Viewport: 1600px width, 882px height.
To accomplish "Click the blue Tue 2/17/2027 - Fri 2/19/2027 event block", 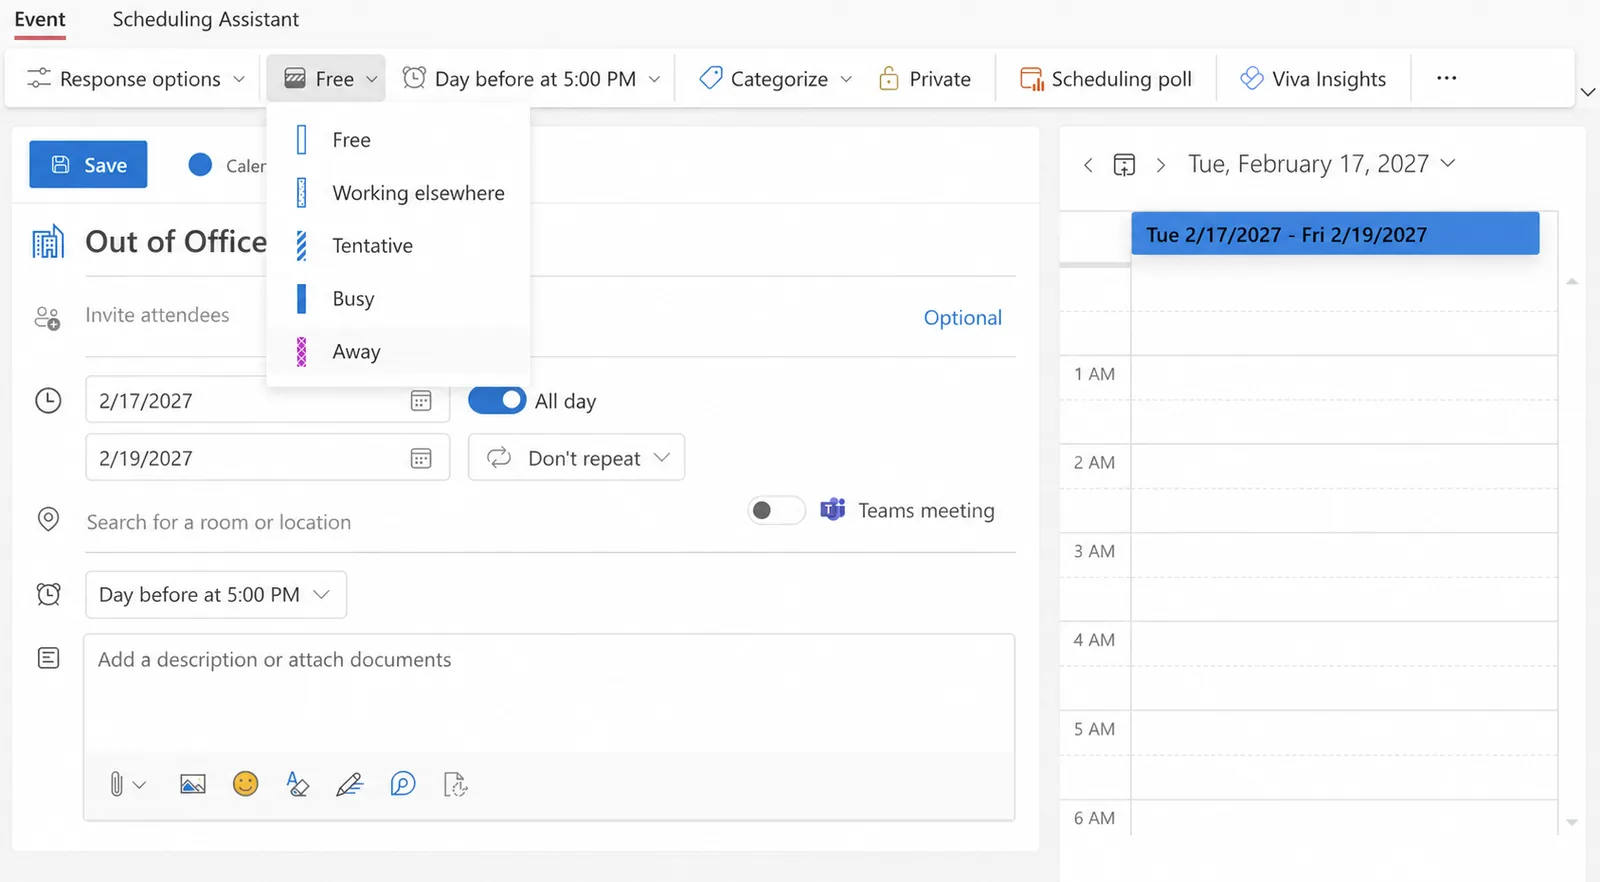I will 1335,234.
